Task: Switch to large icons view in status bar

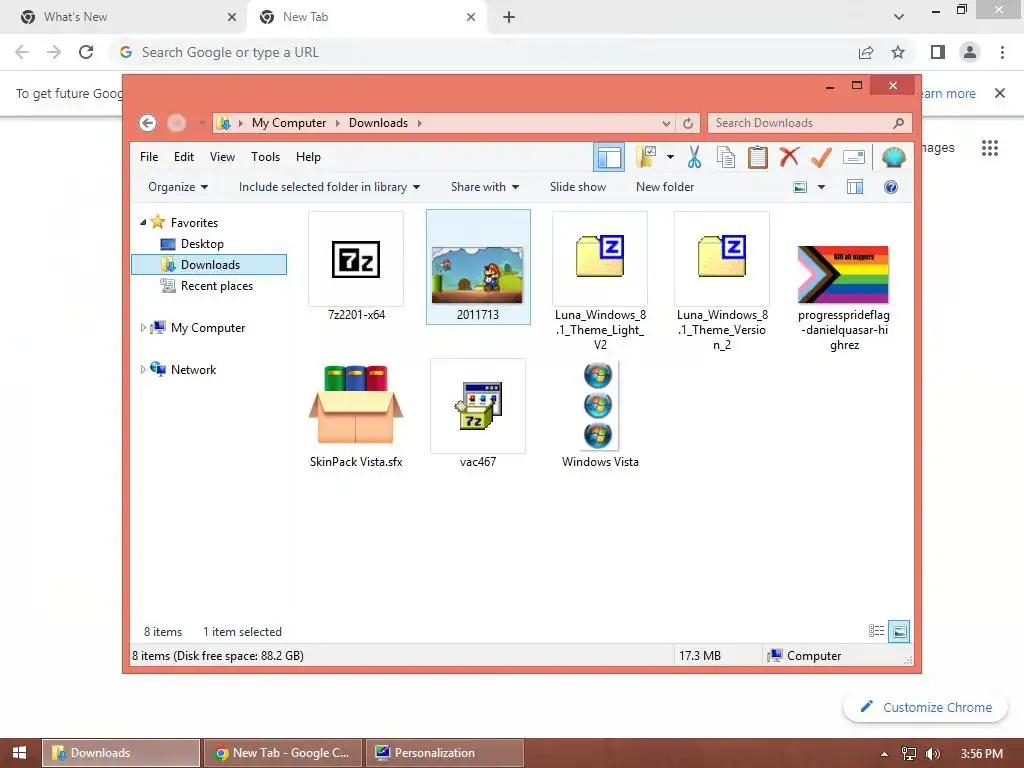Action: (899, 631)
